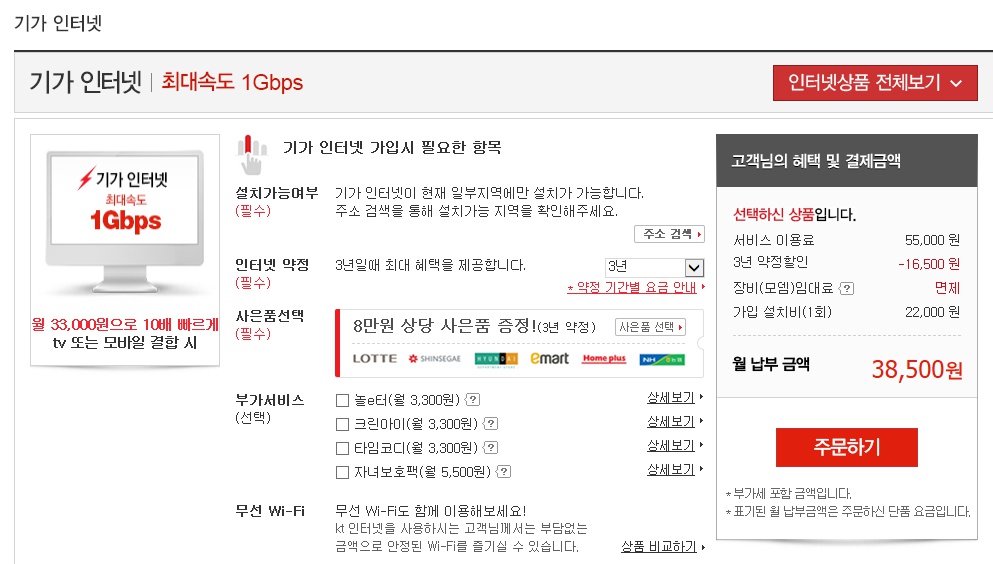Open the 사은품 선택 gift selector

(x=651, y=327)
